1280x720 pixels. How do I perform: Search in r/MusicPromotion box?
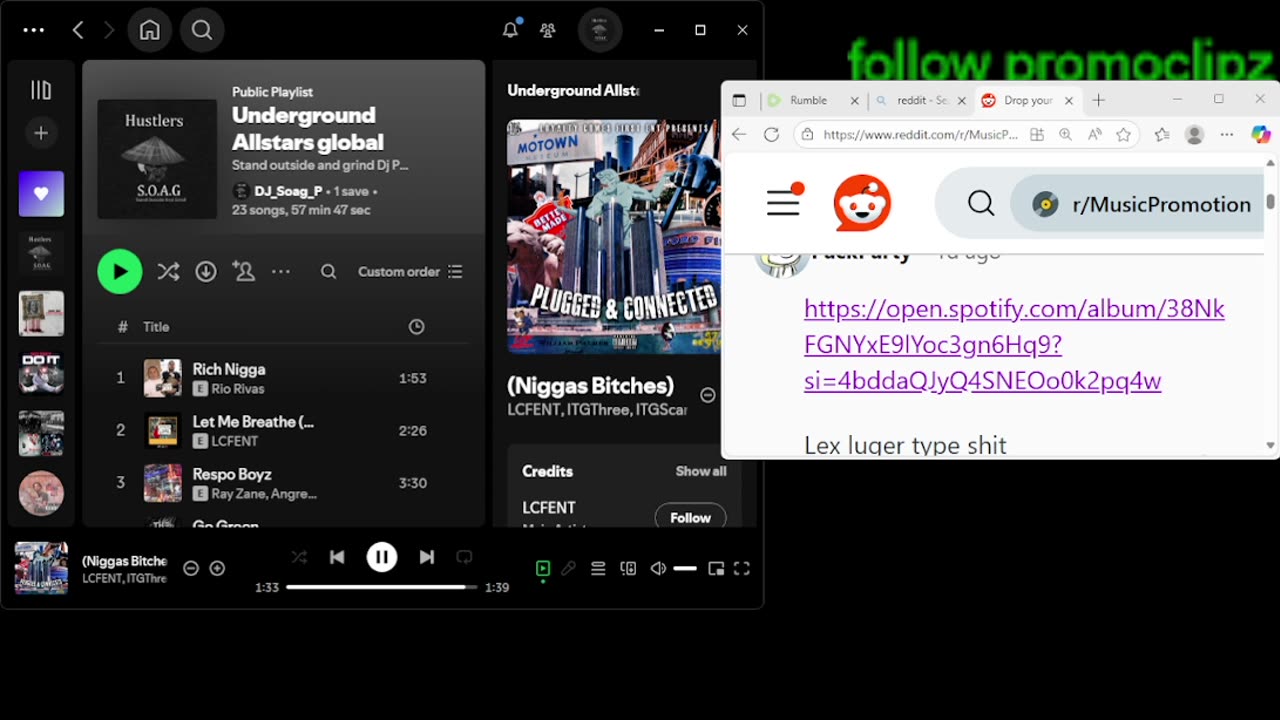1100,204
